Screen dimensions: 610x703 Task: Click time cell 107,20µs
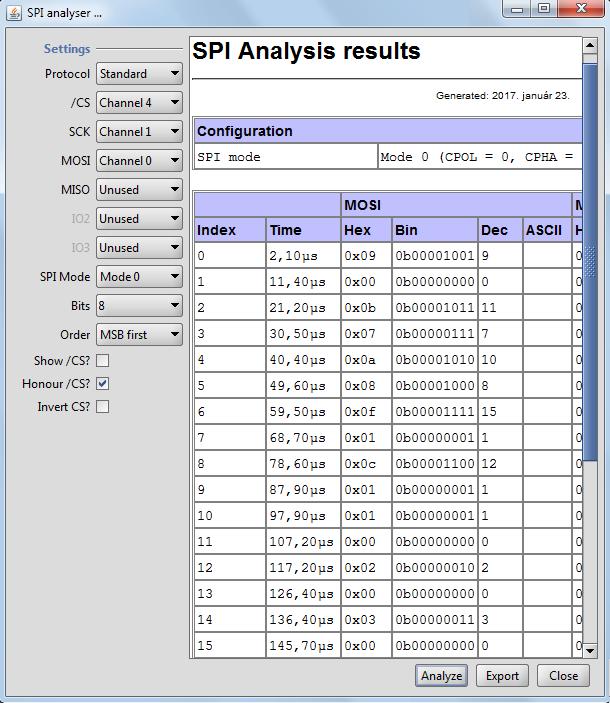[x=303, y=542]
